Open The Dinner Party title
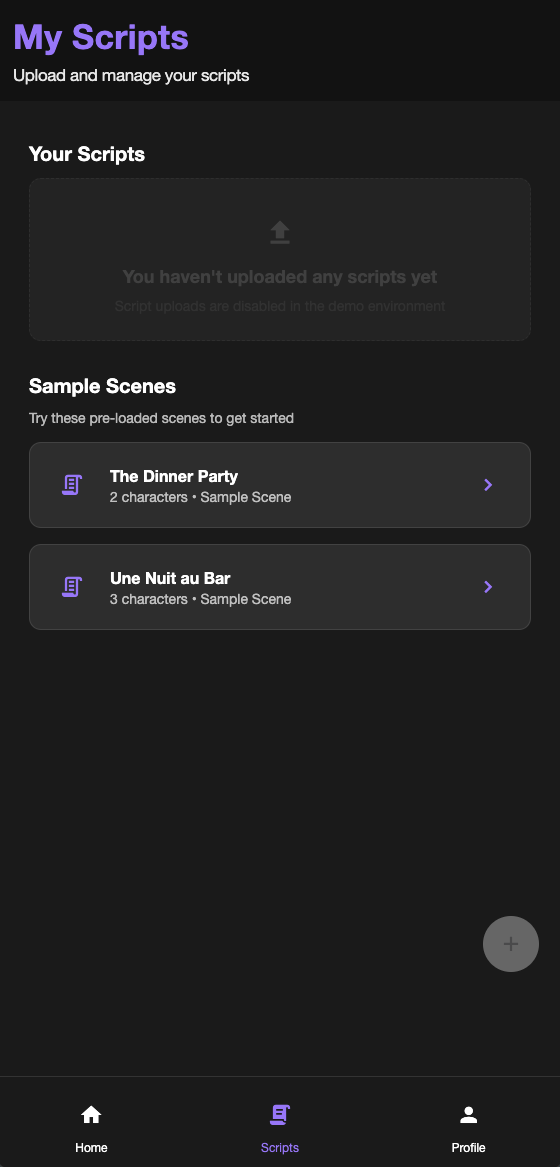The height and width of the screenshot is (1167, 560). (174, 476)
